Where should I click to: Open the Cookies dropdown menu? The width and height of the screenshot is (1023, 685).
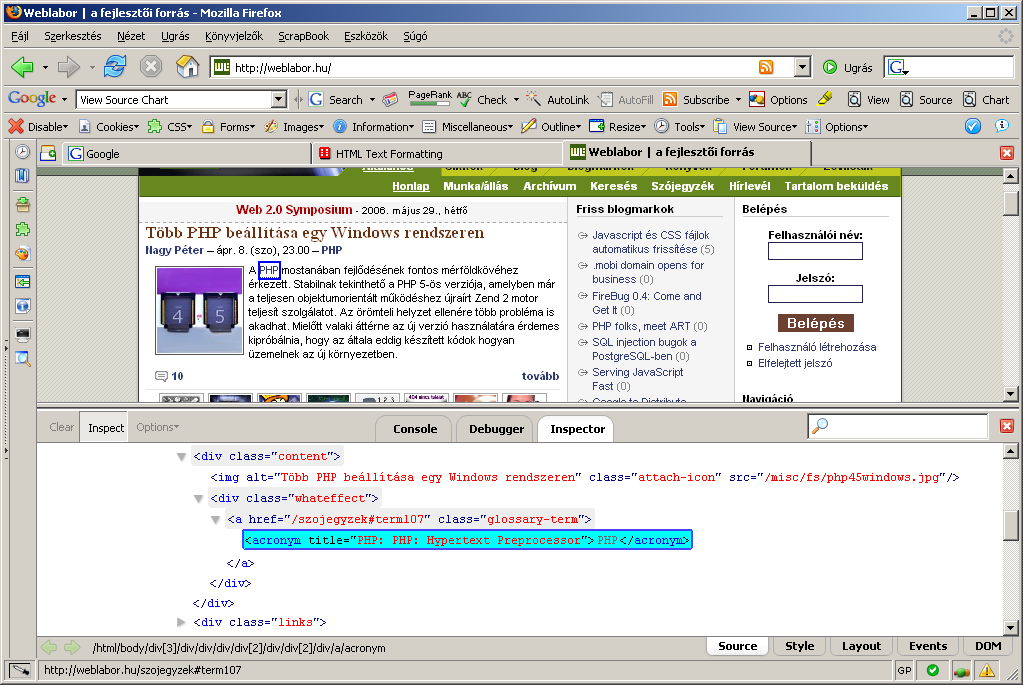[x=108, y=127]
